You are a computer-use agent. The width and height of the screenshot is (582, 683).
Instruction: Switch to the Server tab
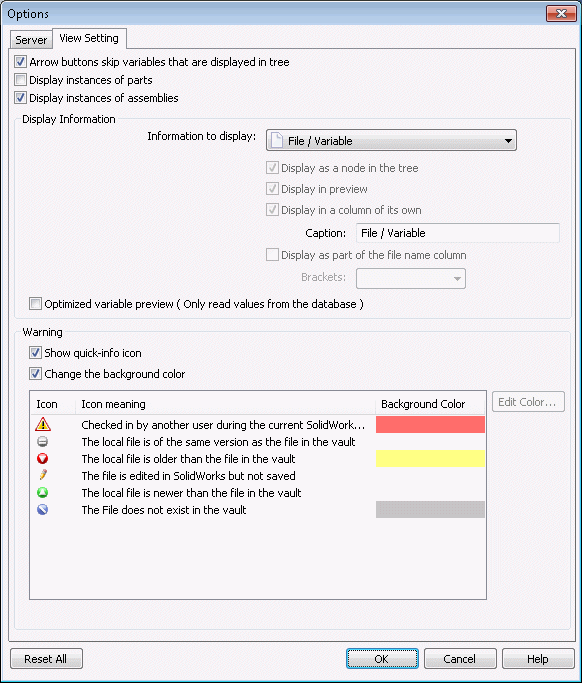tap(31, 40)
